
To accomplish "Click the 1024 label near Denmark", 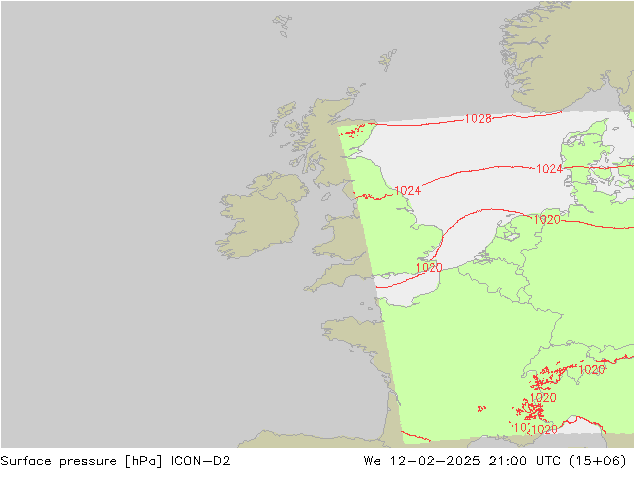I will tap(549, 169).
